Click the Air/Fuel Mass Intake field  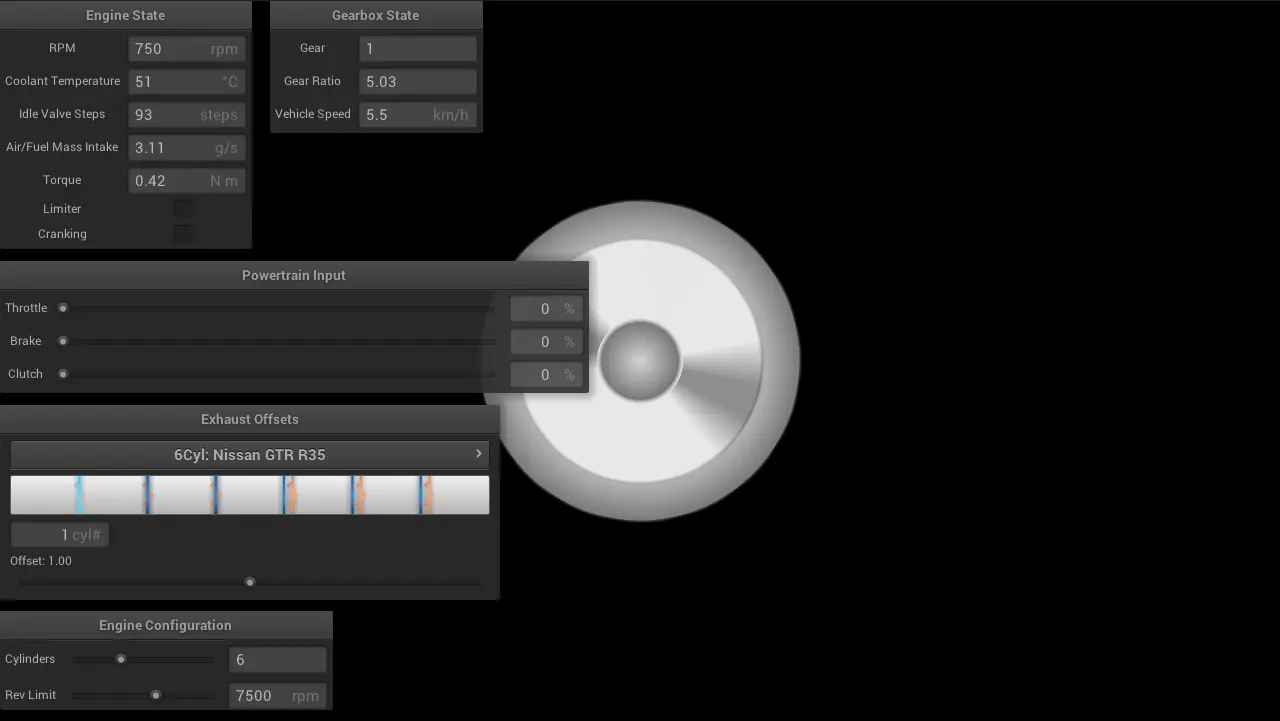187,147
